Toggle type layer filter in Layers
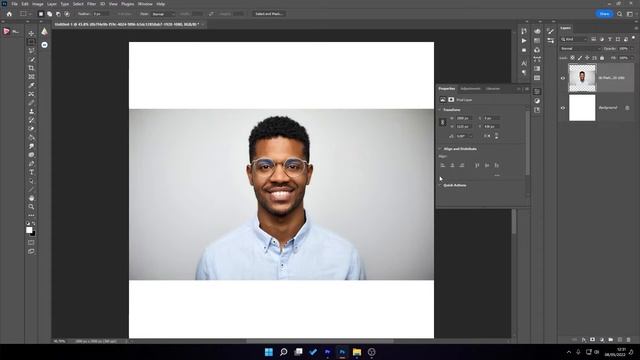This screenshot has width=640, height=360. (610, 39)
